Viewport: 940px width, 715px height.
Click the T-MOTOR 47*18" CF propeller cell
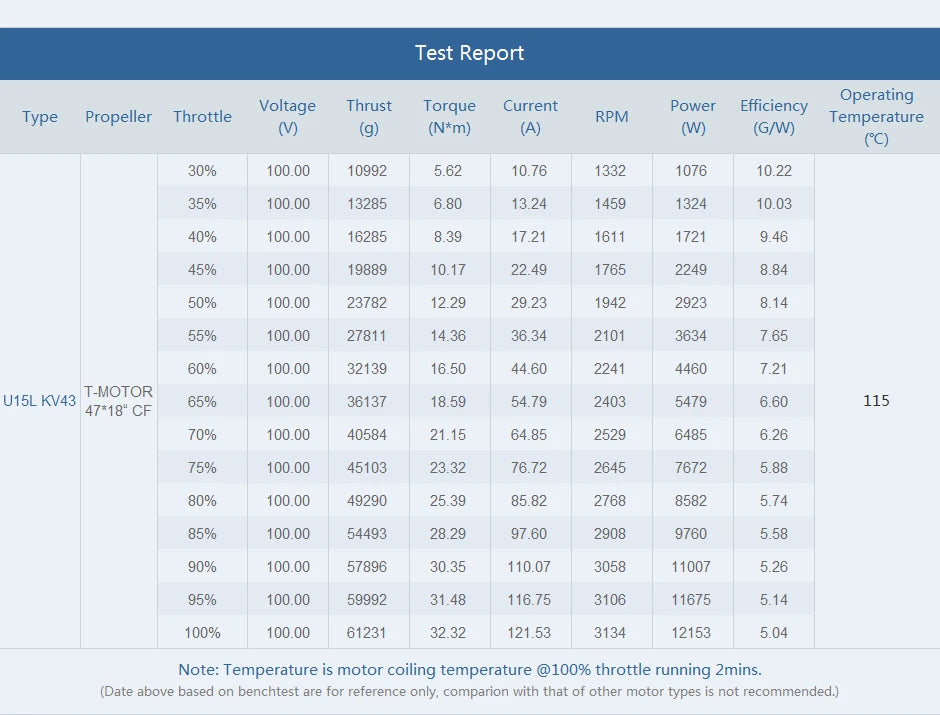point(119,401)
